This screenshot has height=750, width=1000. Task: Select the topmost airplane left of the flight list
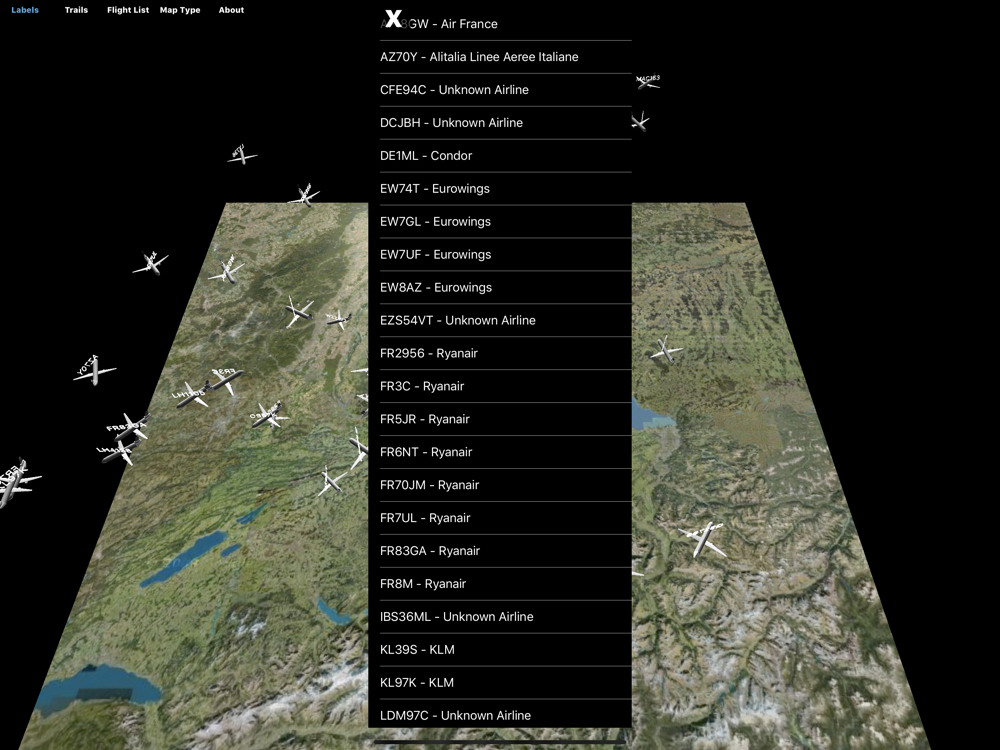point(241,155)
